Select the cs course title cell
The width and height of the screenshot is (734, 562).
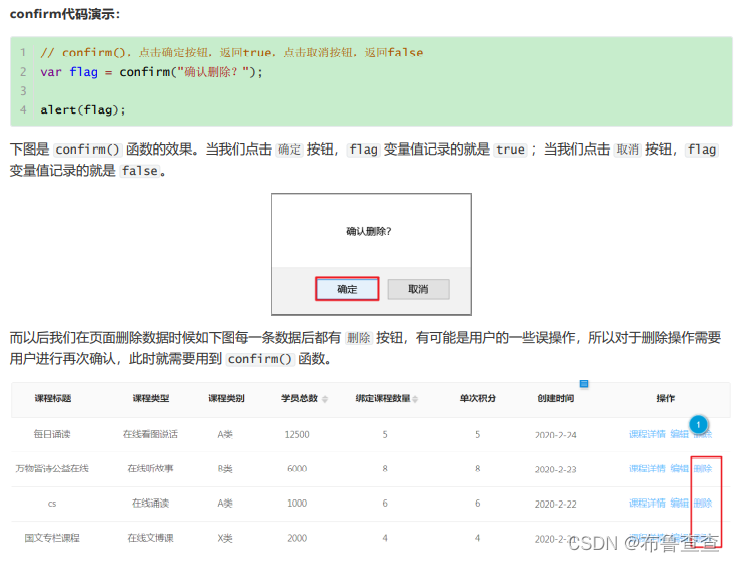tap(52, 504)
